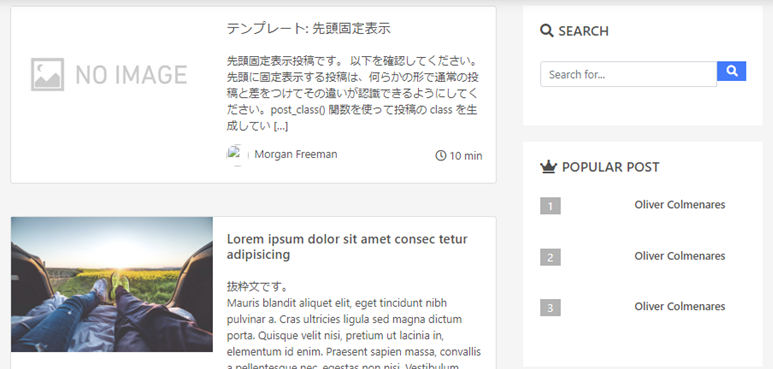Click the clock icon next to 10 min

pyautogui.click(x=441, y=156)
